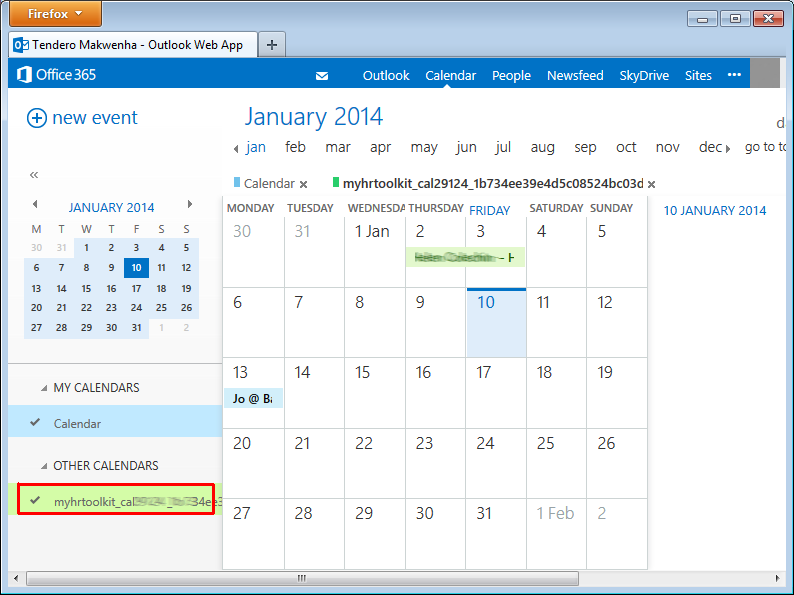Select 1 Feb cell in month grid
Image resolution: width=794 pixels, height=595 pixels.
[x=556, y=534]
